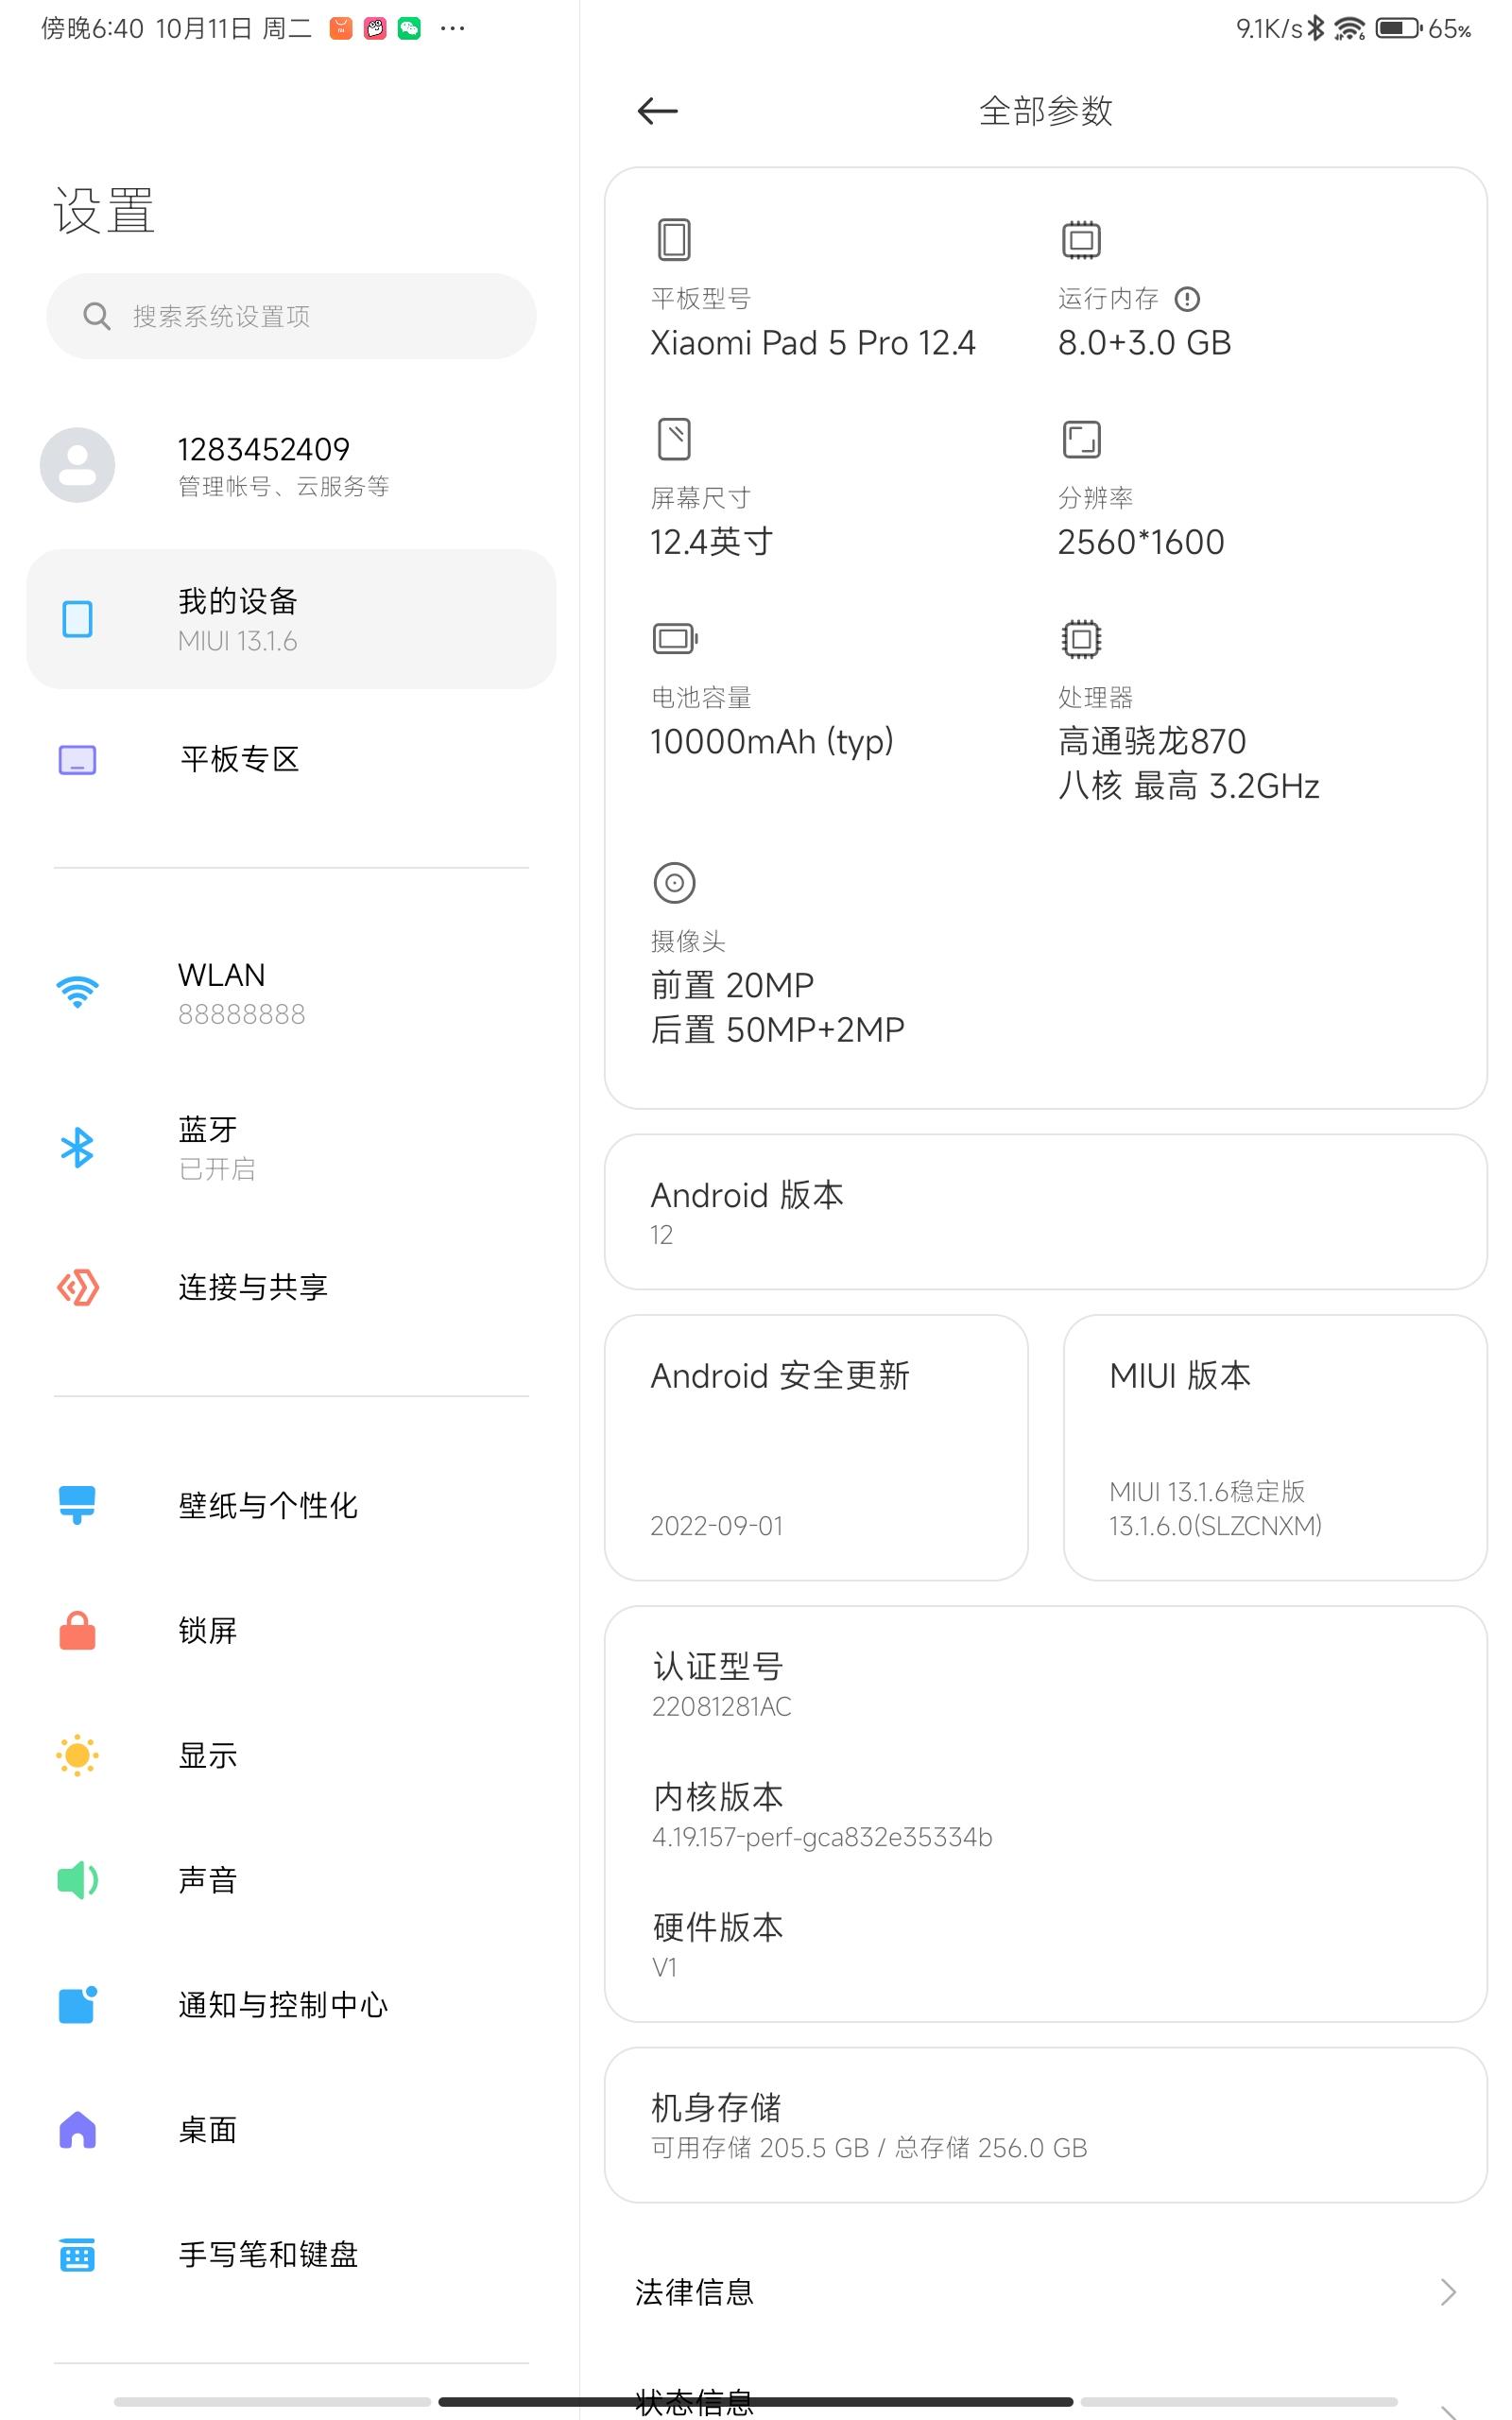Open 手写笔和键盘 settings entry
This screenshot has width=1512, height=2420.
pyautogui.click(x=291, y=2255)
